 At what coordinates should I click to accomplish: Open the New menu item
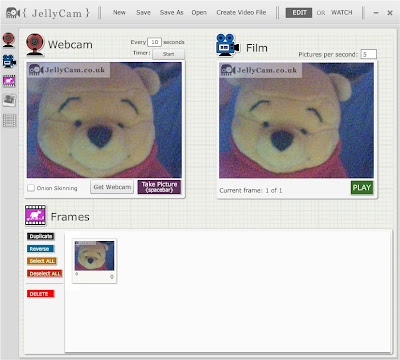pyautogui.click(x=119, y=13)
